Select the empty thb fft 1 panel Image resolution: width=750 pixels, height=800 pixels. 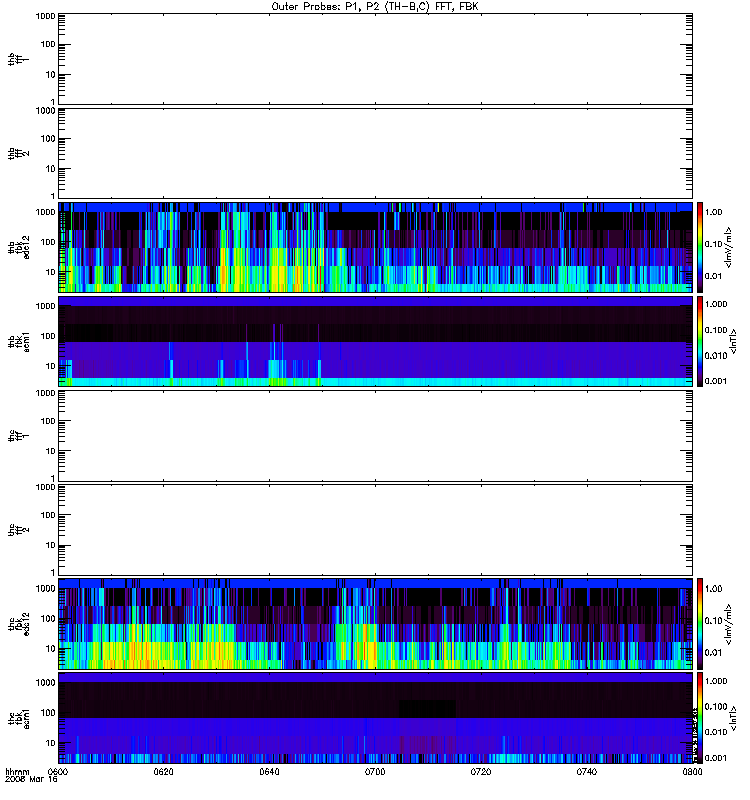coord(375,59)
